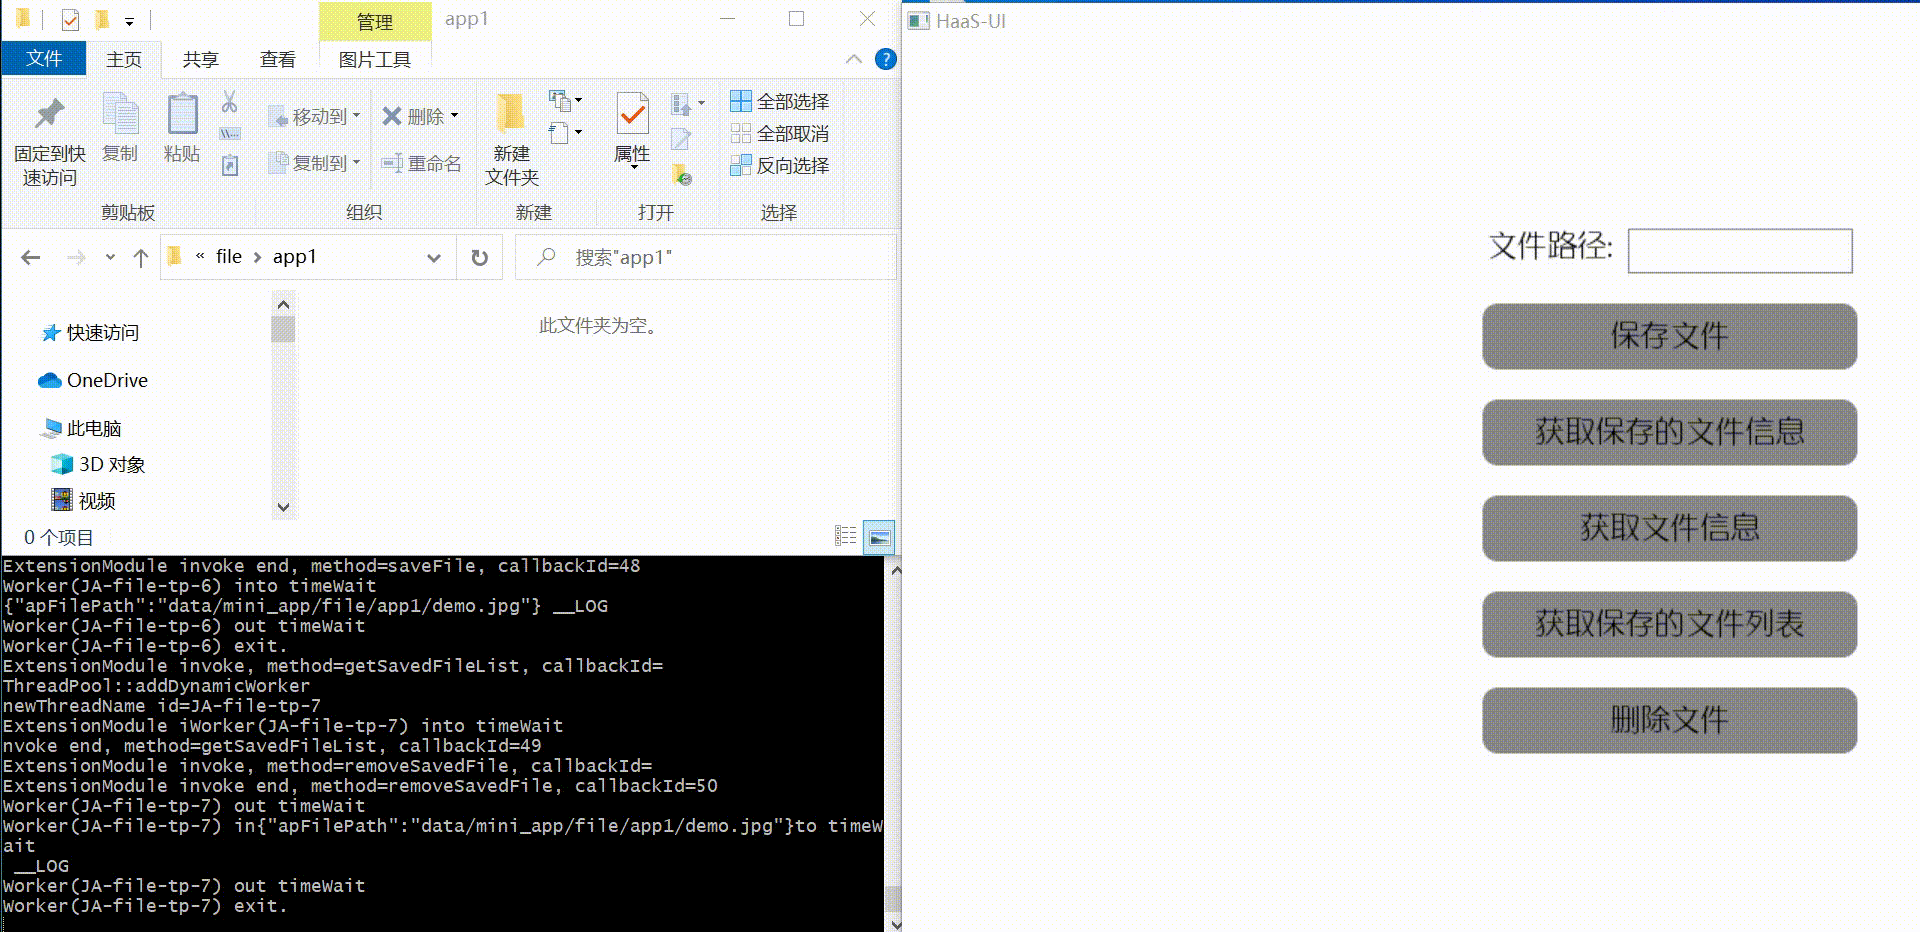Screen dimensions: 1920x932
Task: Click the refresh button beside address bar
Action: 480,258
